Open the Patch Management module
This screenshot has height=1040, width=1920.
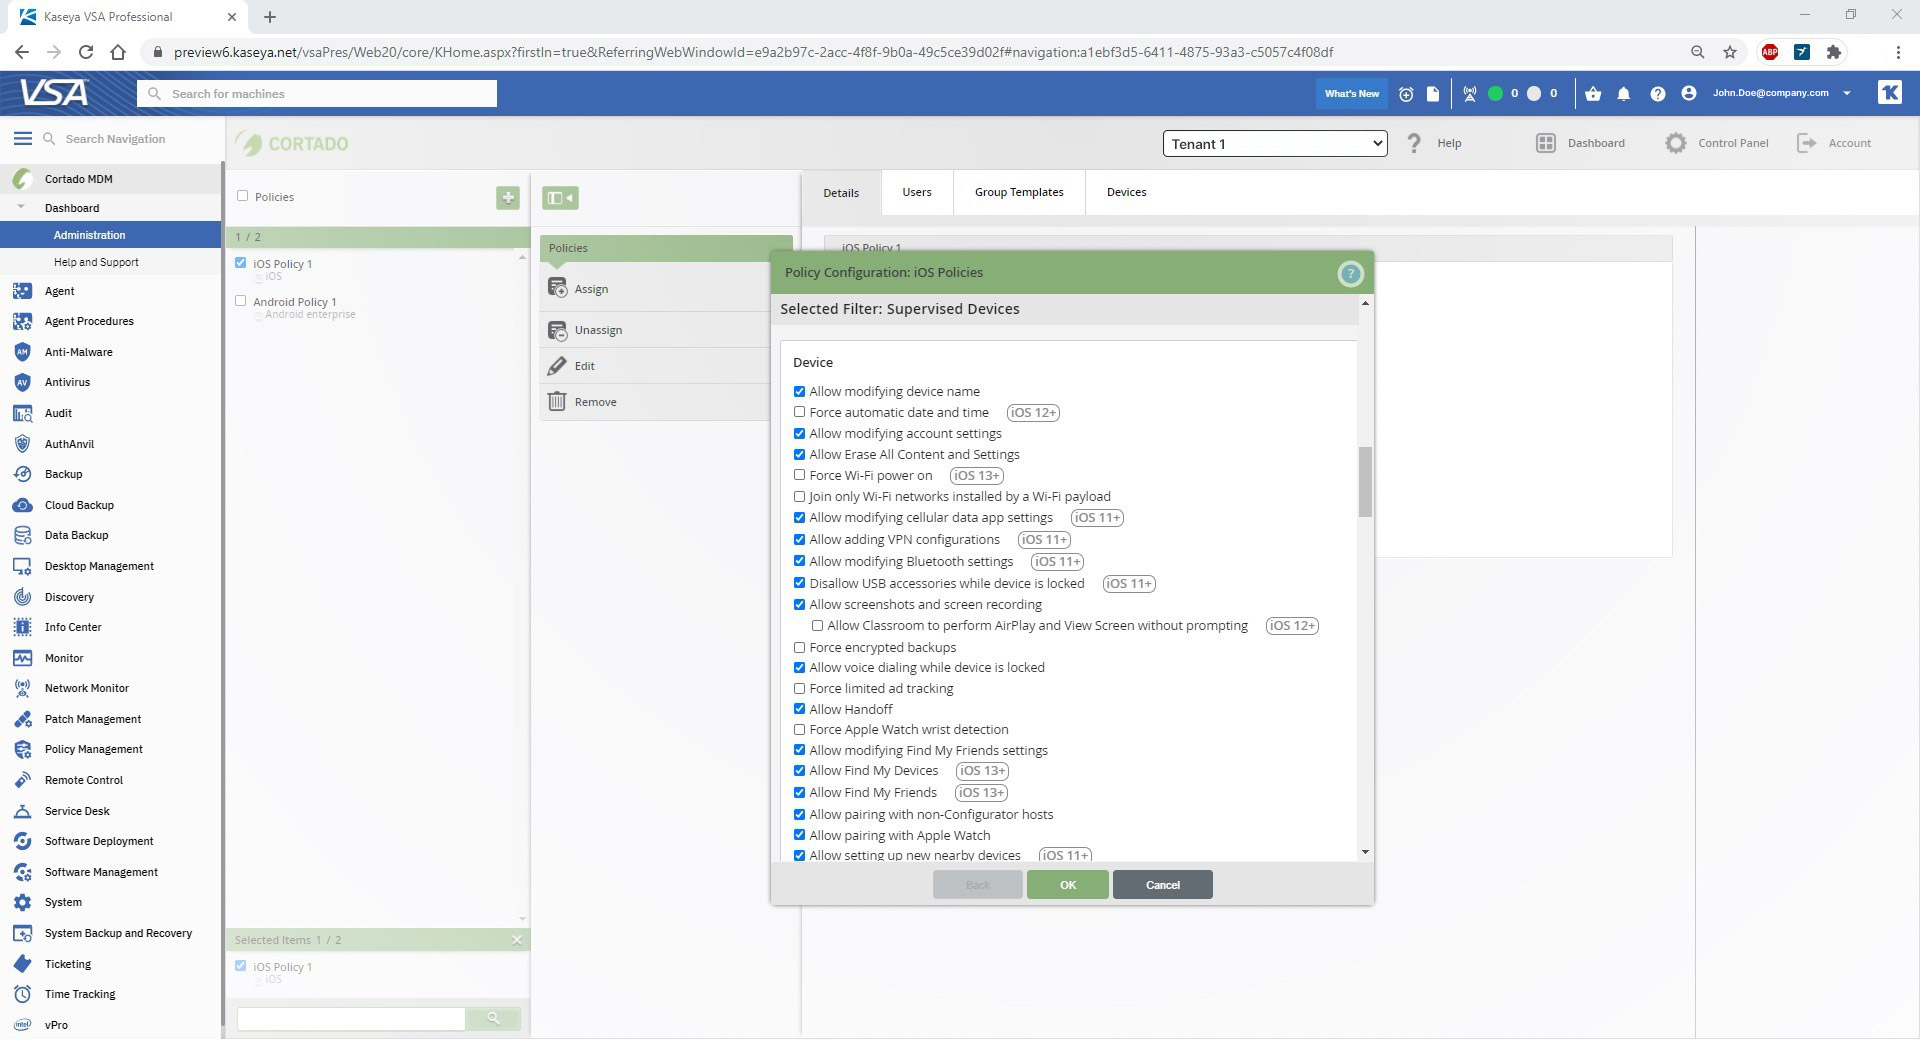(93, 719)
